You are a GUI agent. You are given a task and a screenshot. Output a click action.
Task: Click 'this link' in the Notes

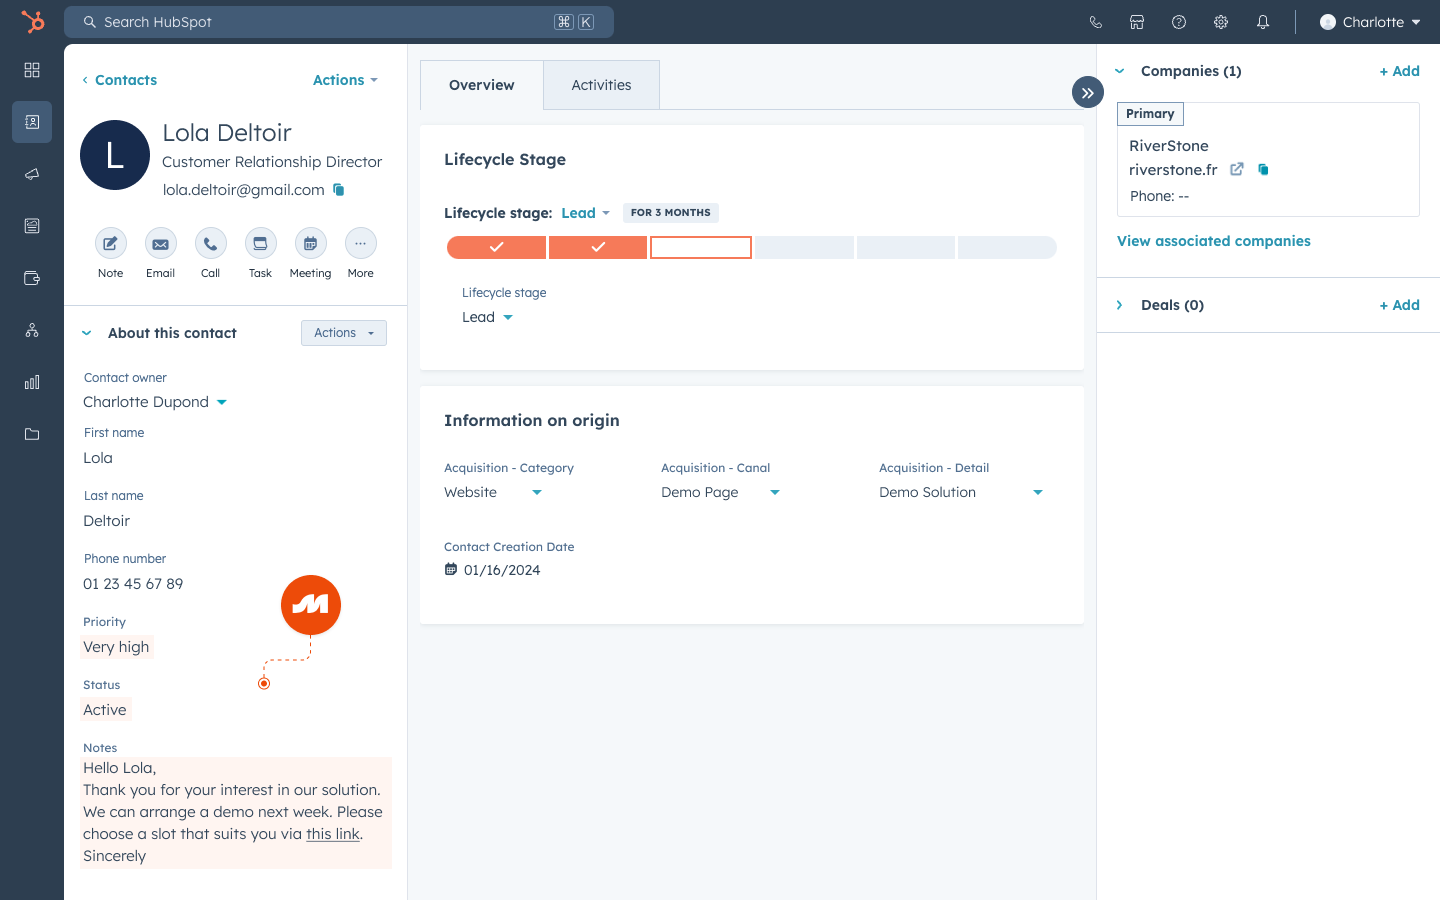pyautogui.click(x=333, y=834)
